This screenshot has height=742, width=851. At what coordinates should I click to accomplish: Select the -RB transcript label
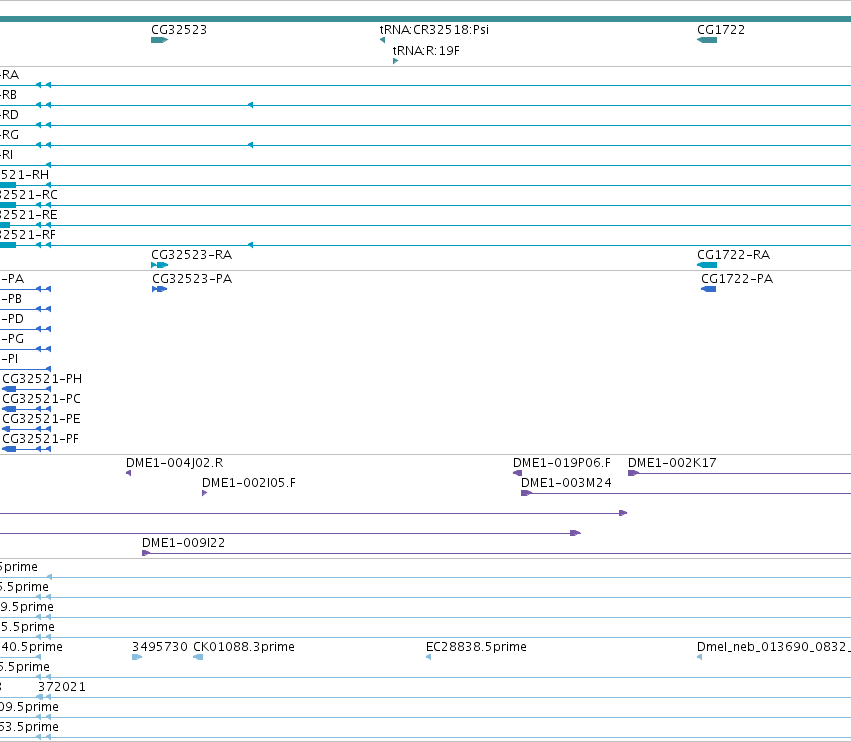pos(8,95)
